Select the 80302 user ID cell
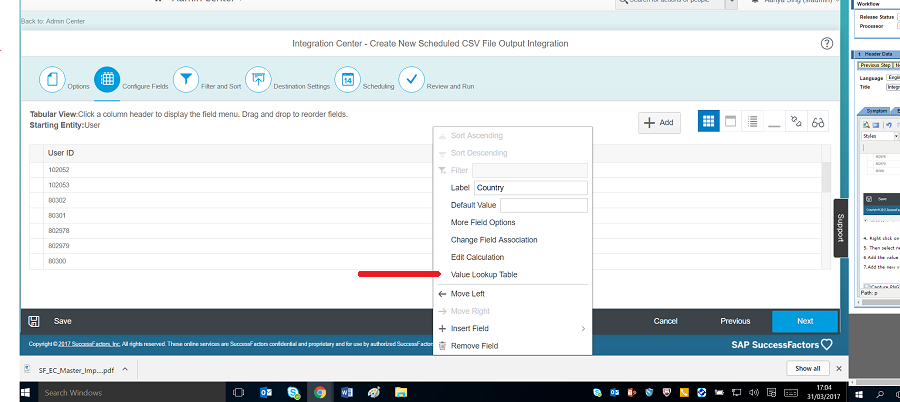Image resolution: width=900 pixels, height=402 pixels. click(57, 200)
